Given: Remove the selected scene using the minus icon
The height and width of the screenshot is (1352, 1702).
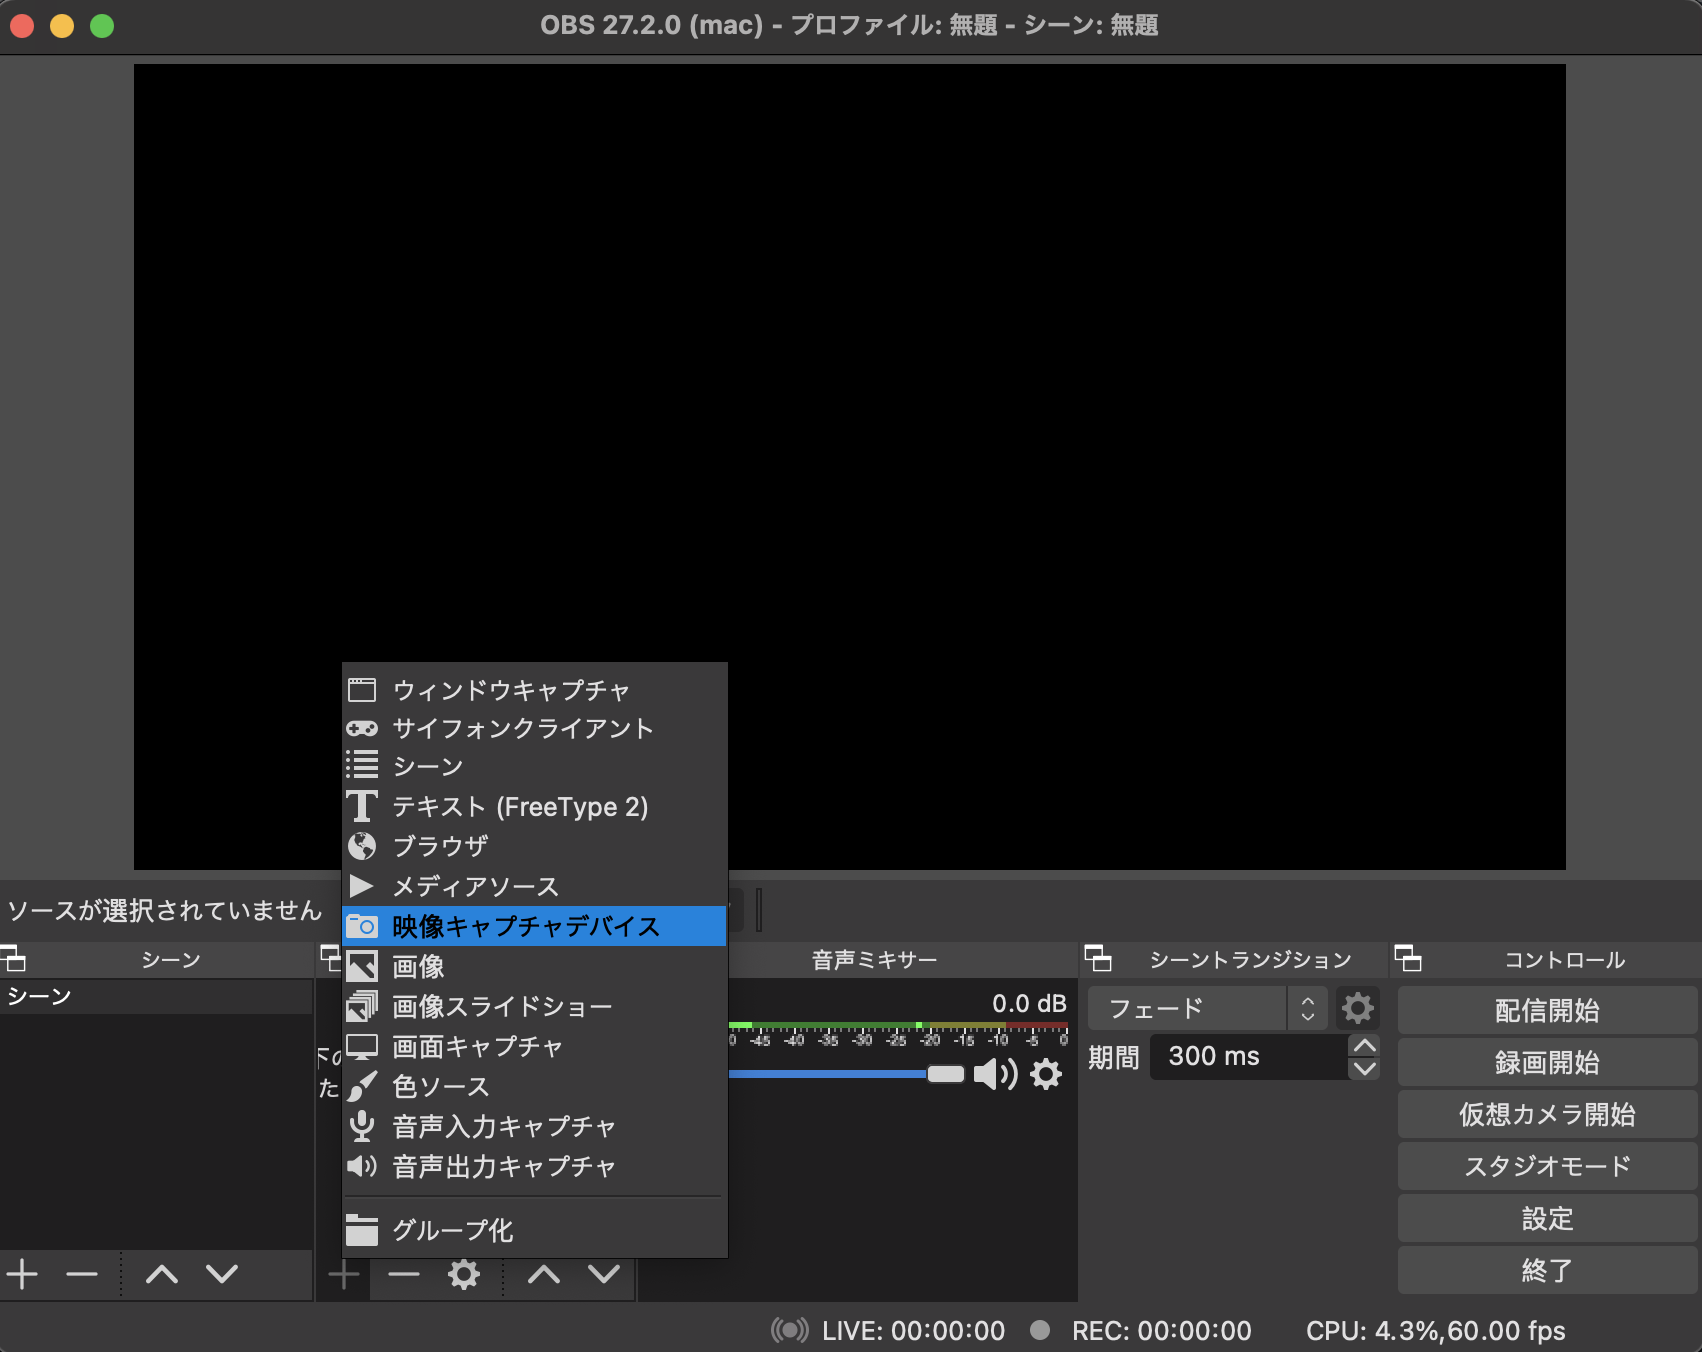Looking at the screenshot, I should coord(81,1274).
